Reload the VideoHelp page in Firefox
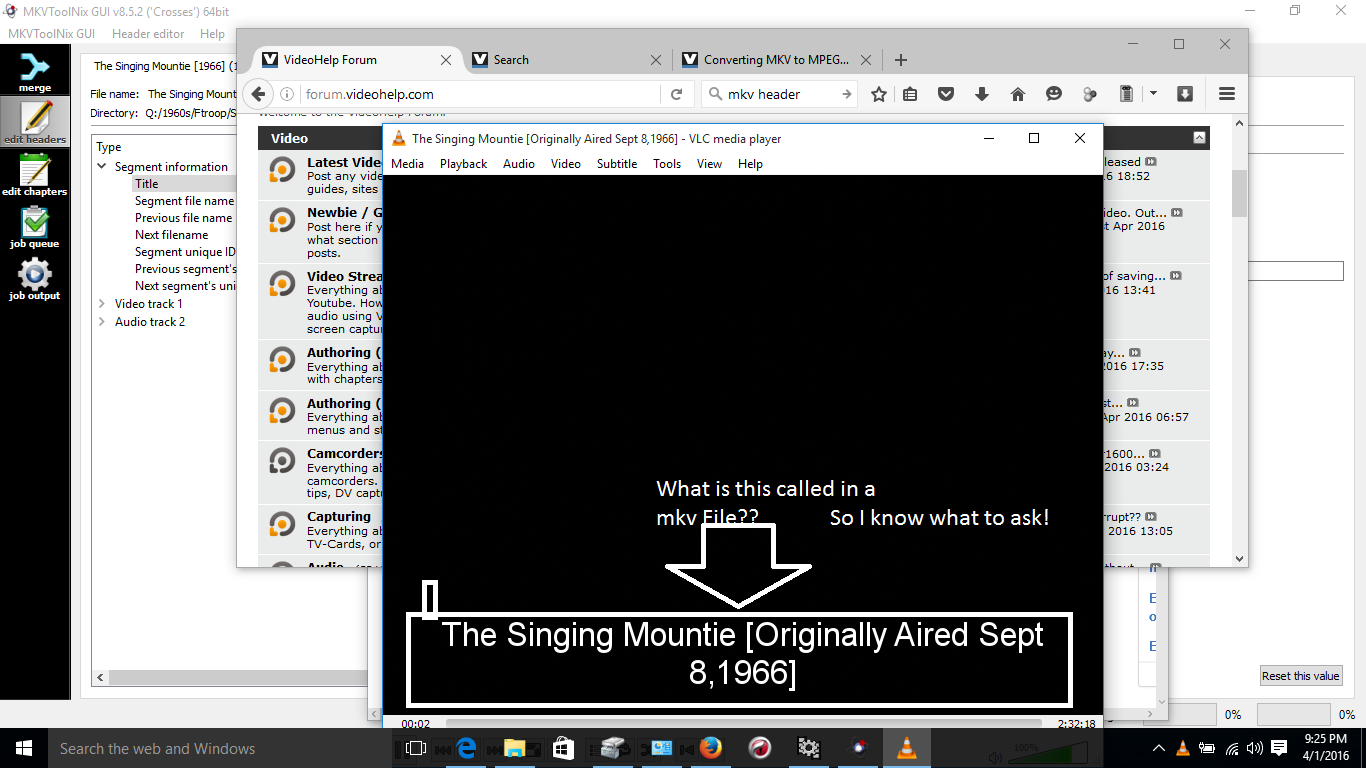1366x768 pixels. tap(676, 94)
